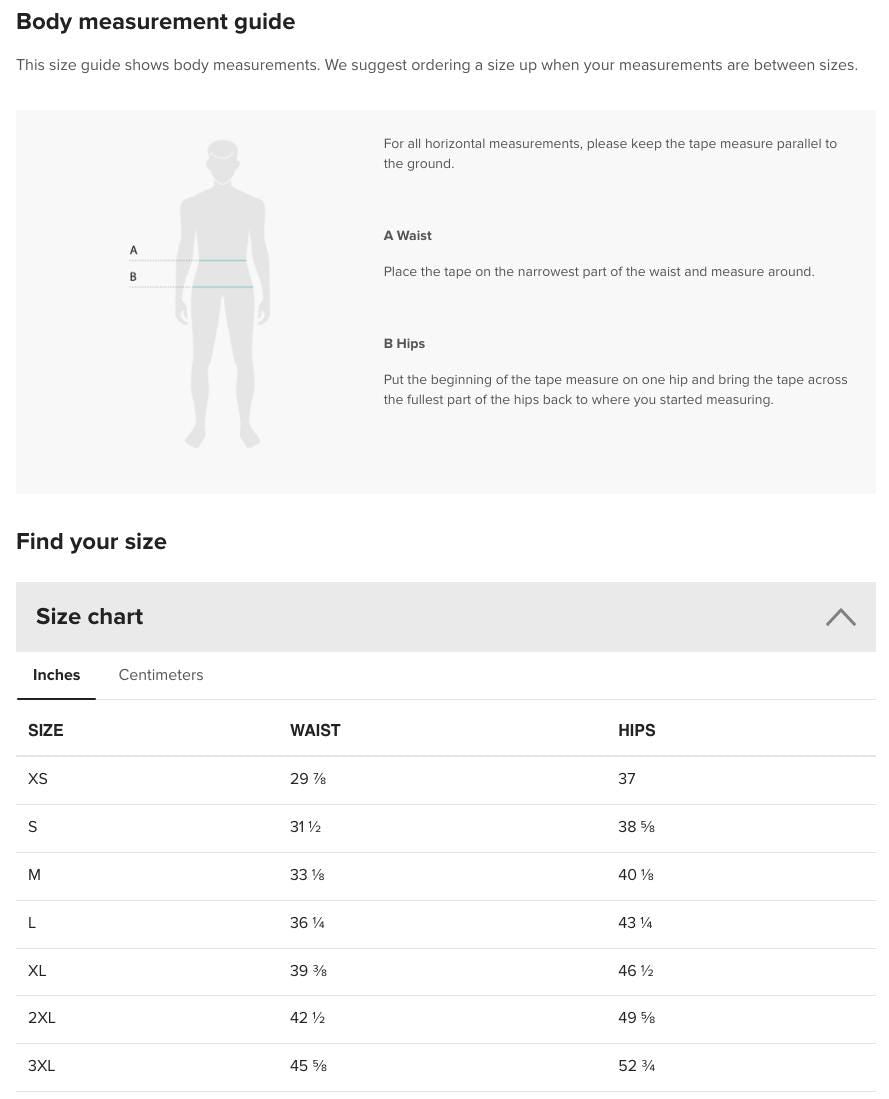
Task: Click the A Waist section heading
Action: coord(407,235)
